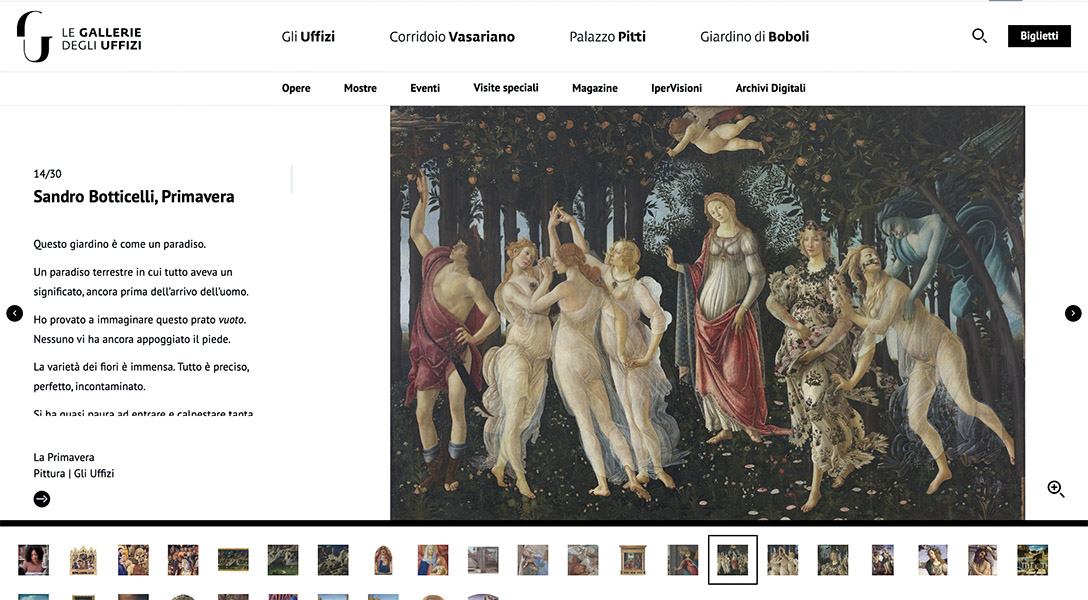Viewport: 1088px width, 600px height.
Task: Open artwork details via black arrow circle
Action: point(42,499)
